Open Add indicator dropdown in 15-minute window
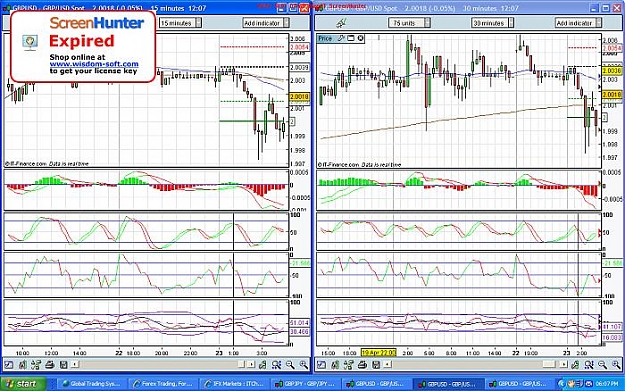Image resolution: width=625 pixels, height=391 pixels. tap(266, 23)
